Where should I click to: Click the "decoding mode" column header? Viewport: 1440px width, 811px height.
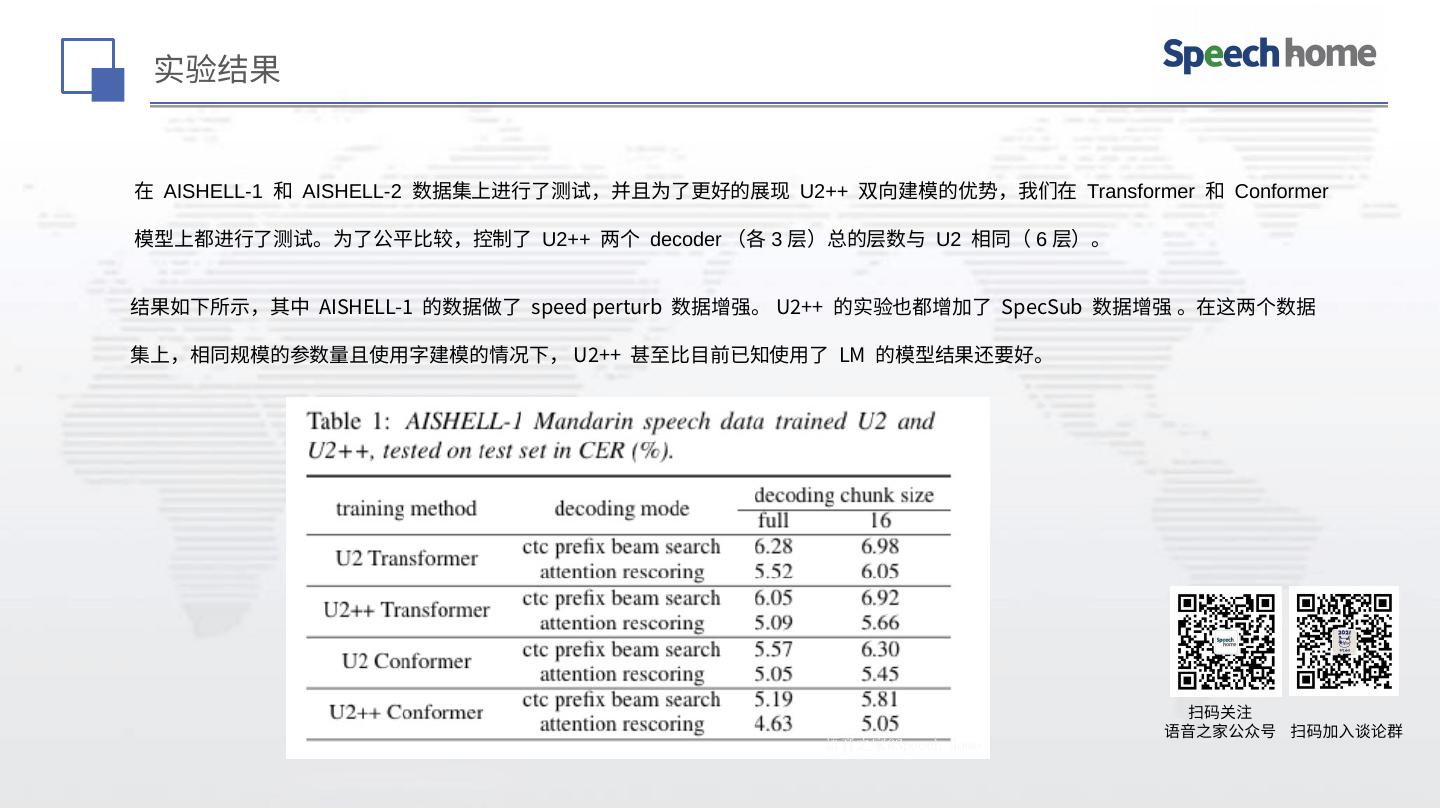coord(621,508)
